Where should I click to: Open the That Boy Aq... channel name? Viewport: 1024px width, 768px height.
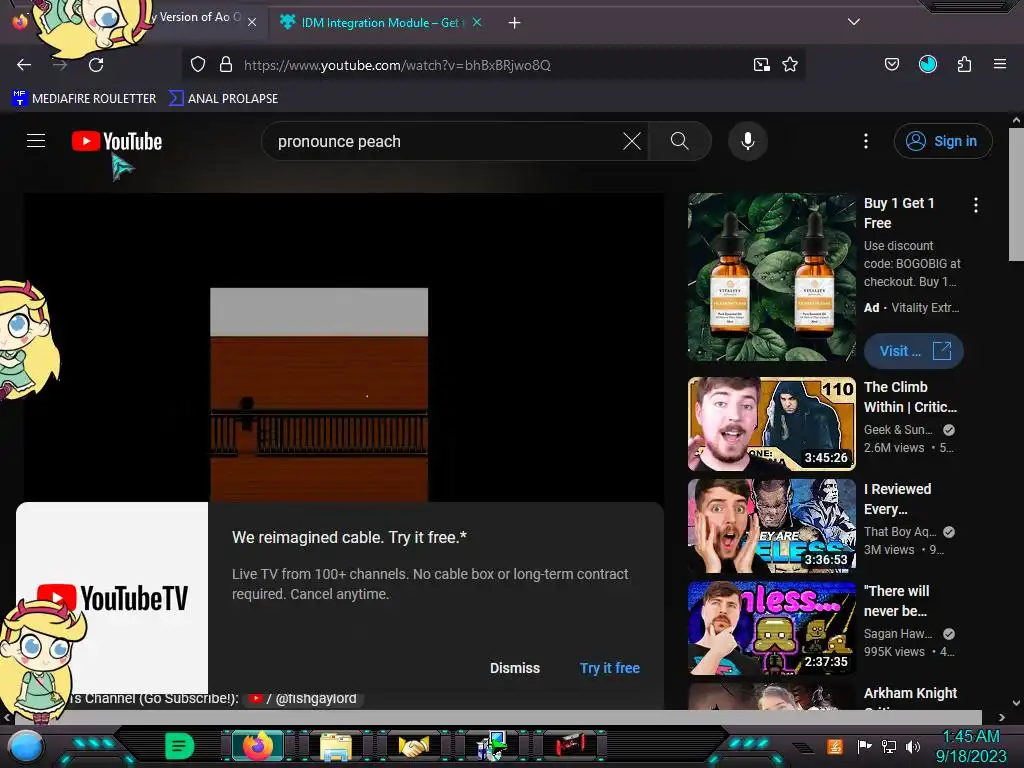900,532
